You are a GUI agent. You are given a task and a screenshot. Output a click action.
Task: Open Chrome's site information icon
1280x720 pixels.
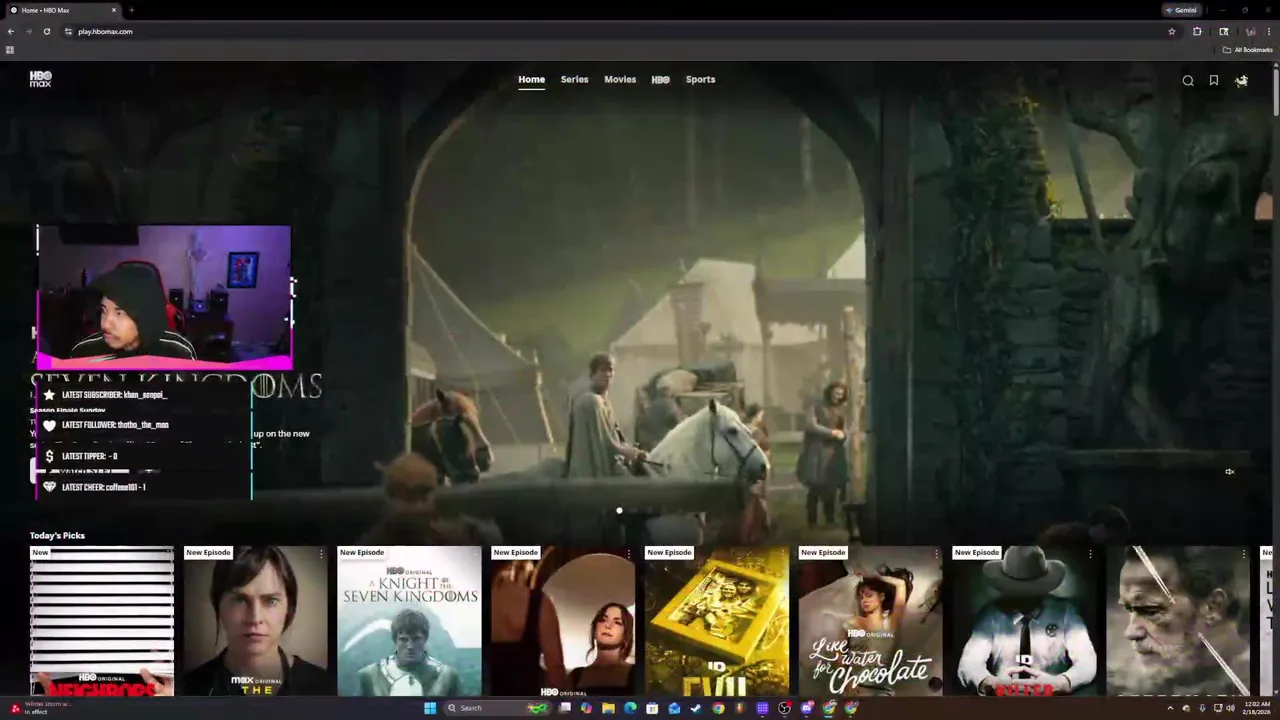(x=68, y=31)
